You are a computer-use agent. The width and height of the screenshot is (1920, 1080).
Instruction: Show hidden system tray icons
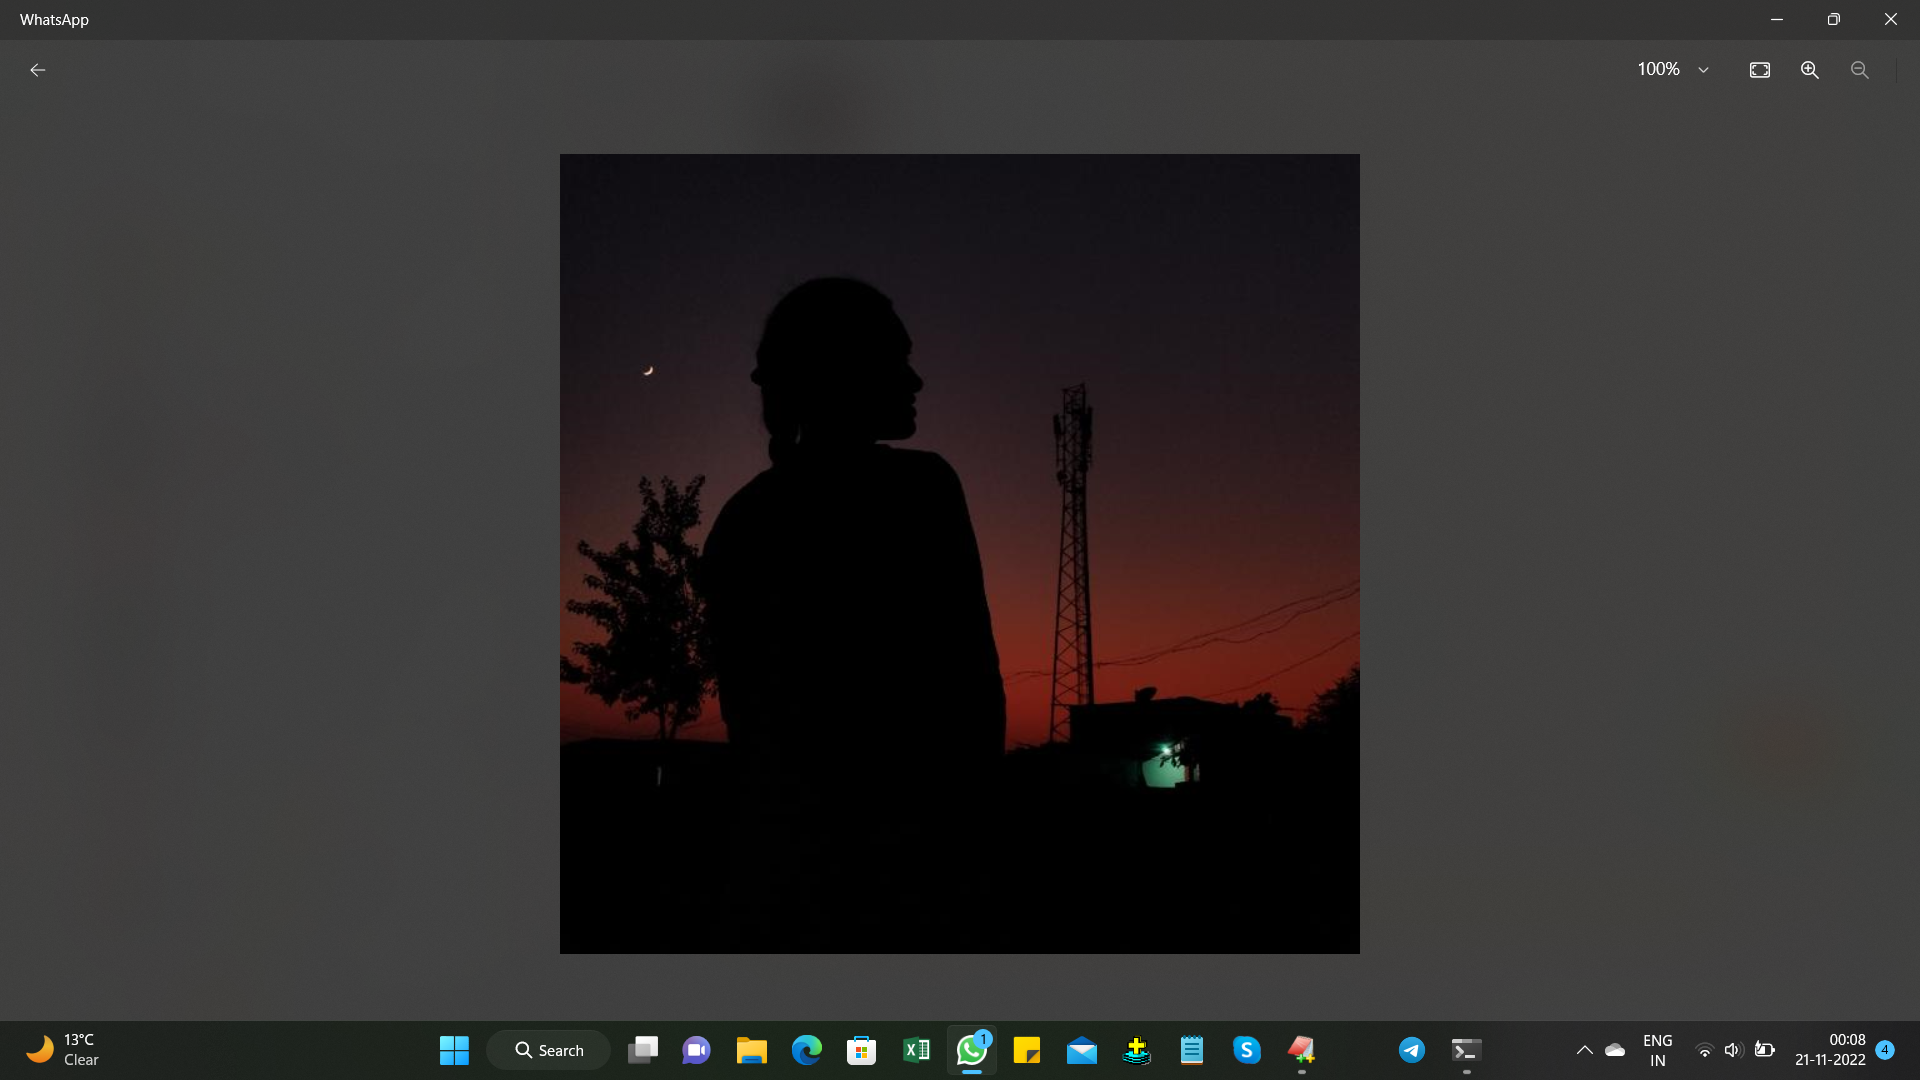[1585, 1050]
